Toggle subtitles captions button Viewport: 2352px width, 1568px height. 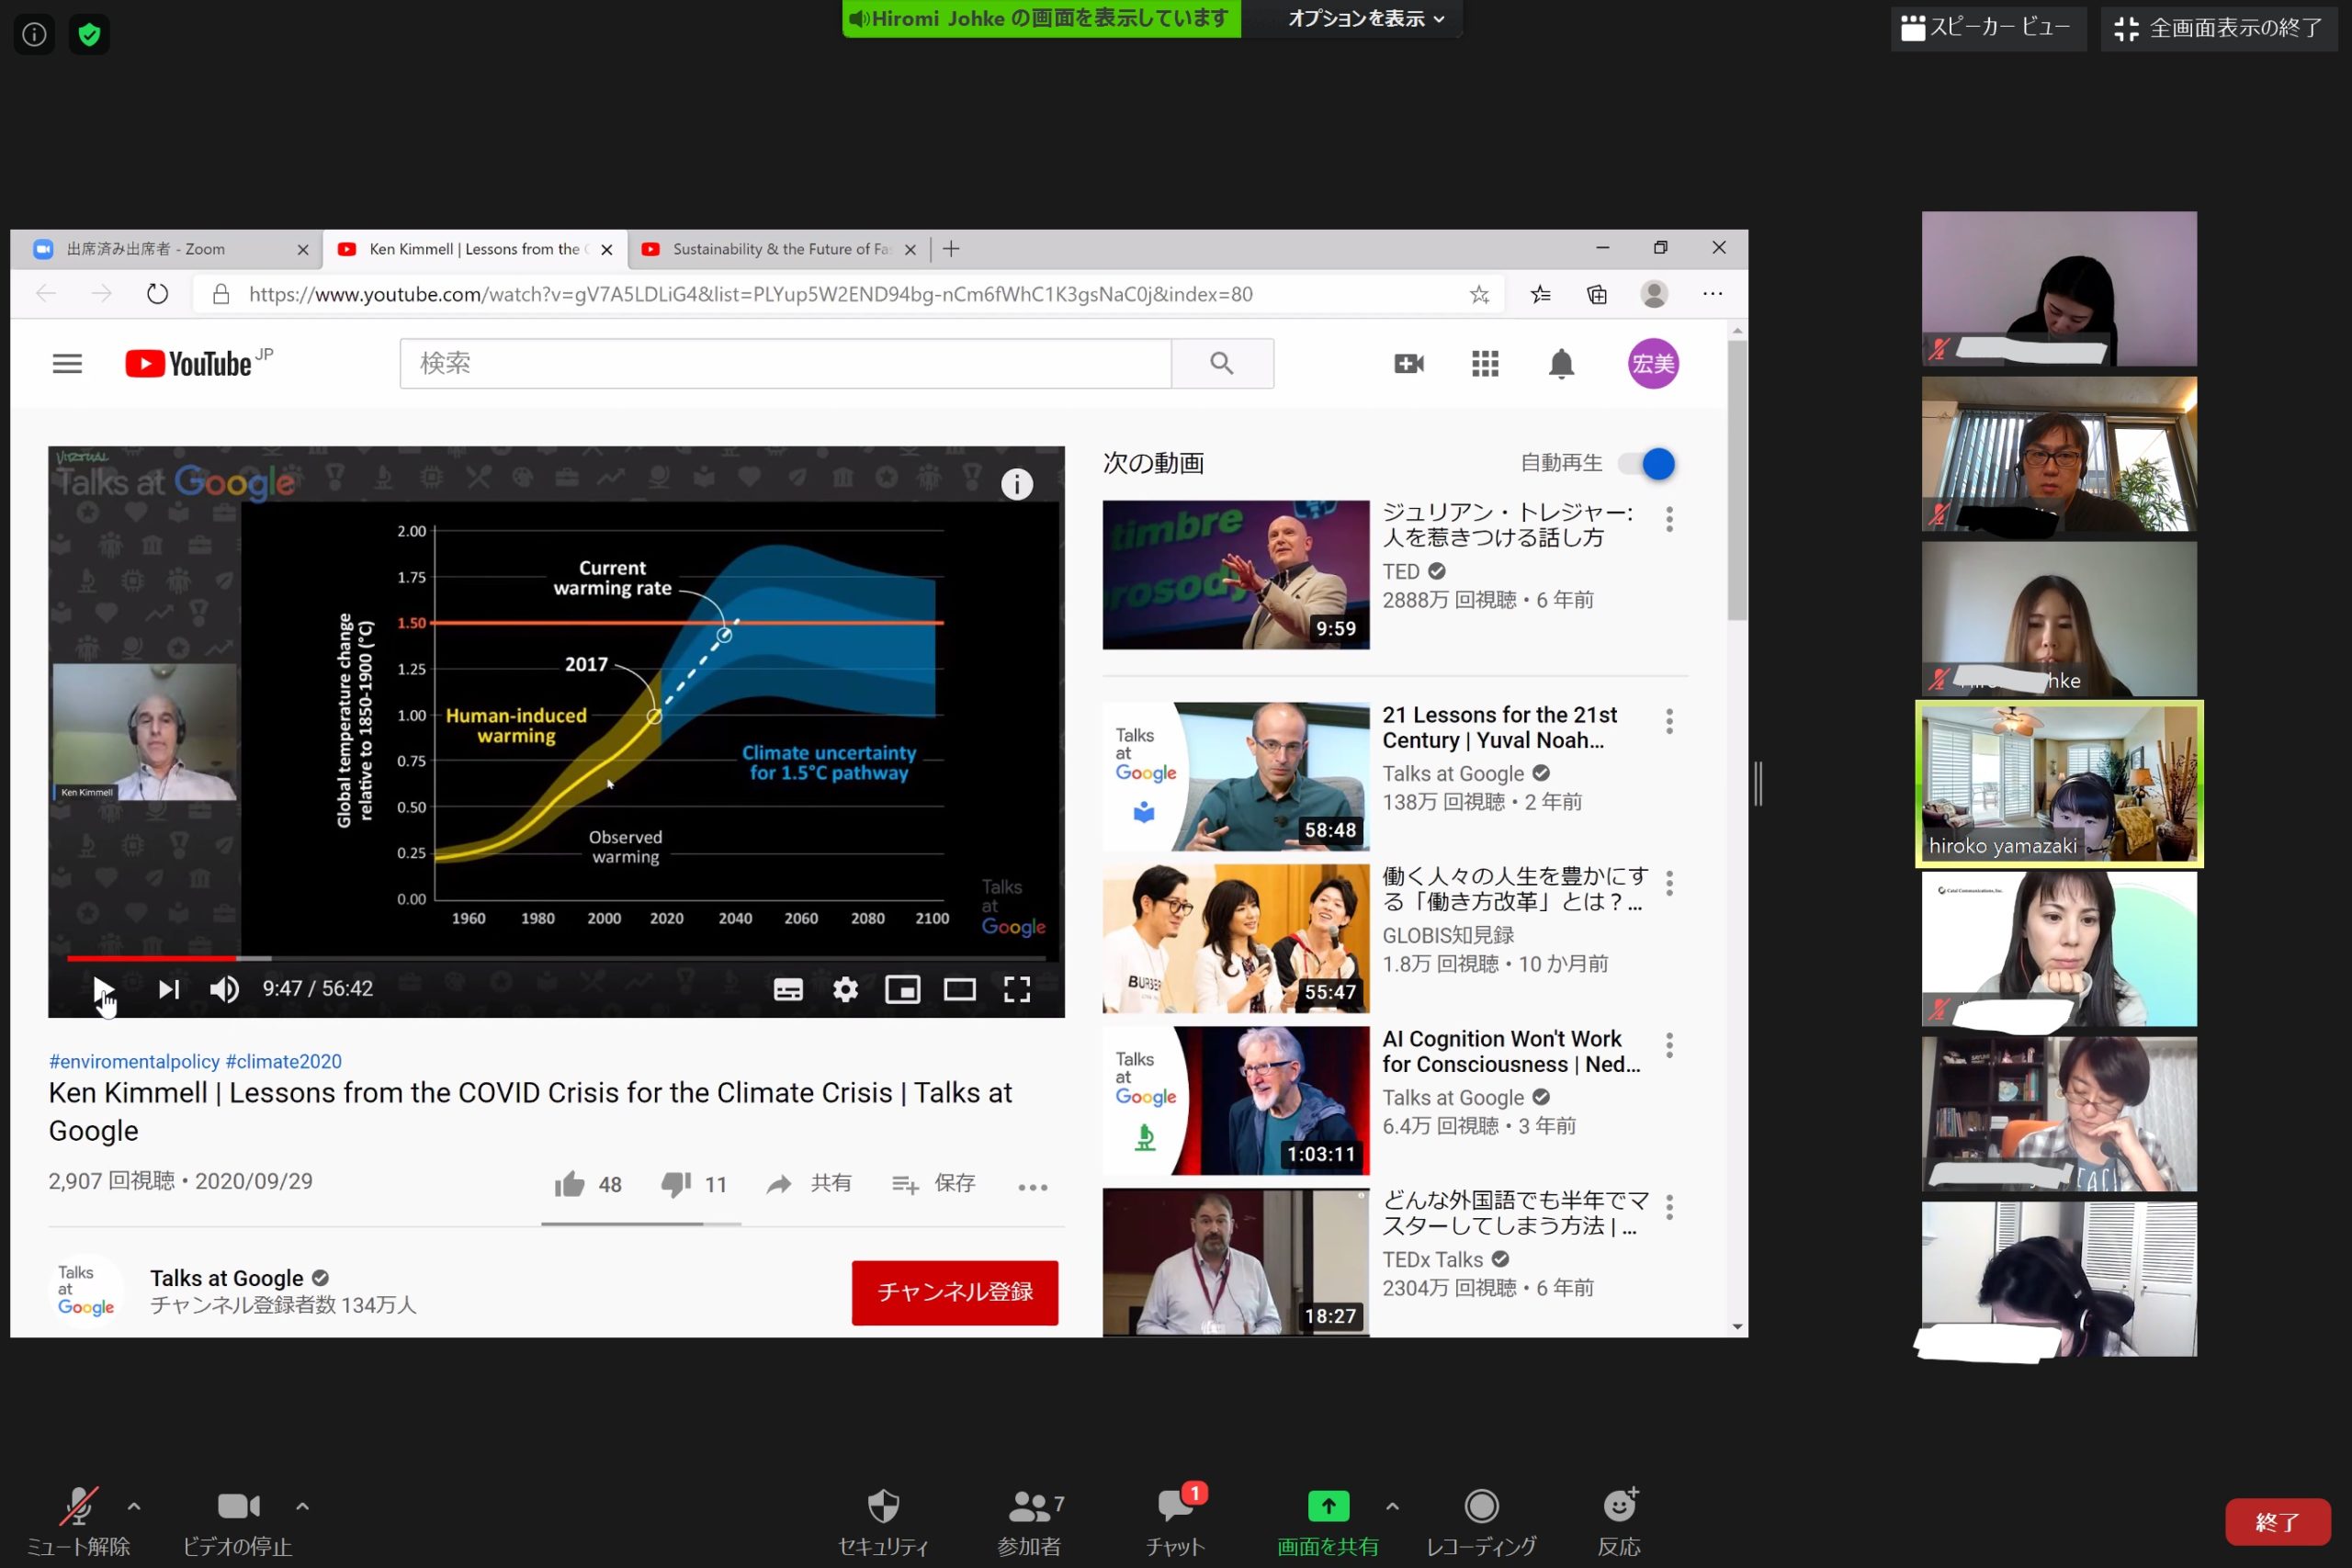tap(788, 989)
